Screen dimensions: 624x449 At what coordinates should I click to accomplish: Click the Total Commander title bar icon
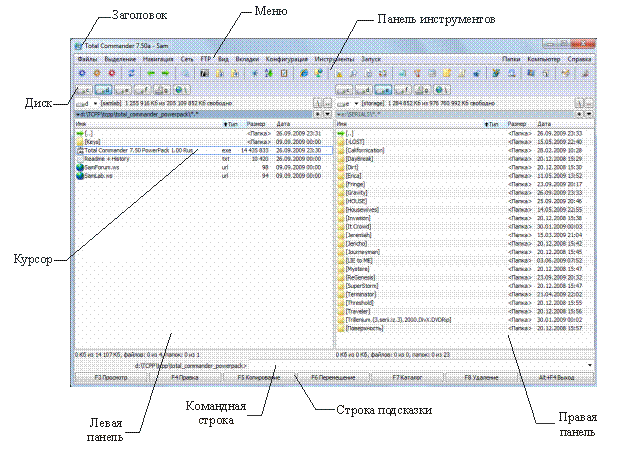tap(79, 46)
